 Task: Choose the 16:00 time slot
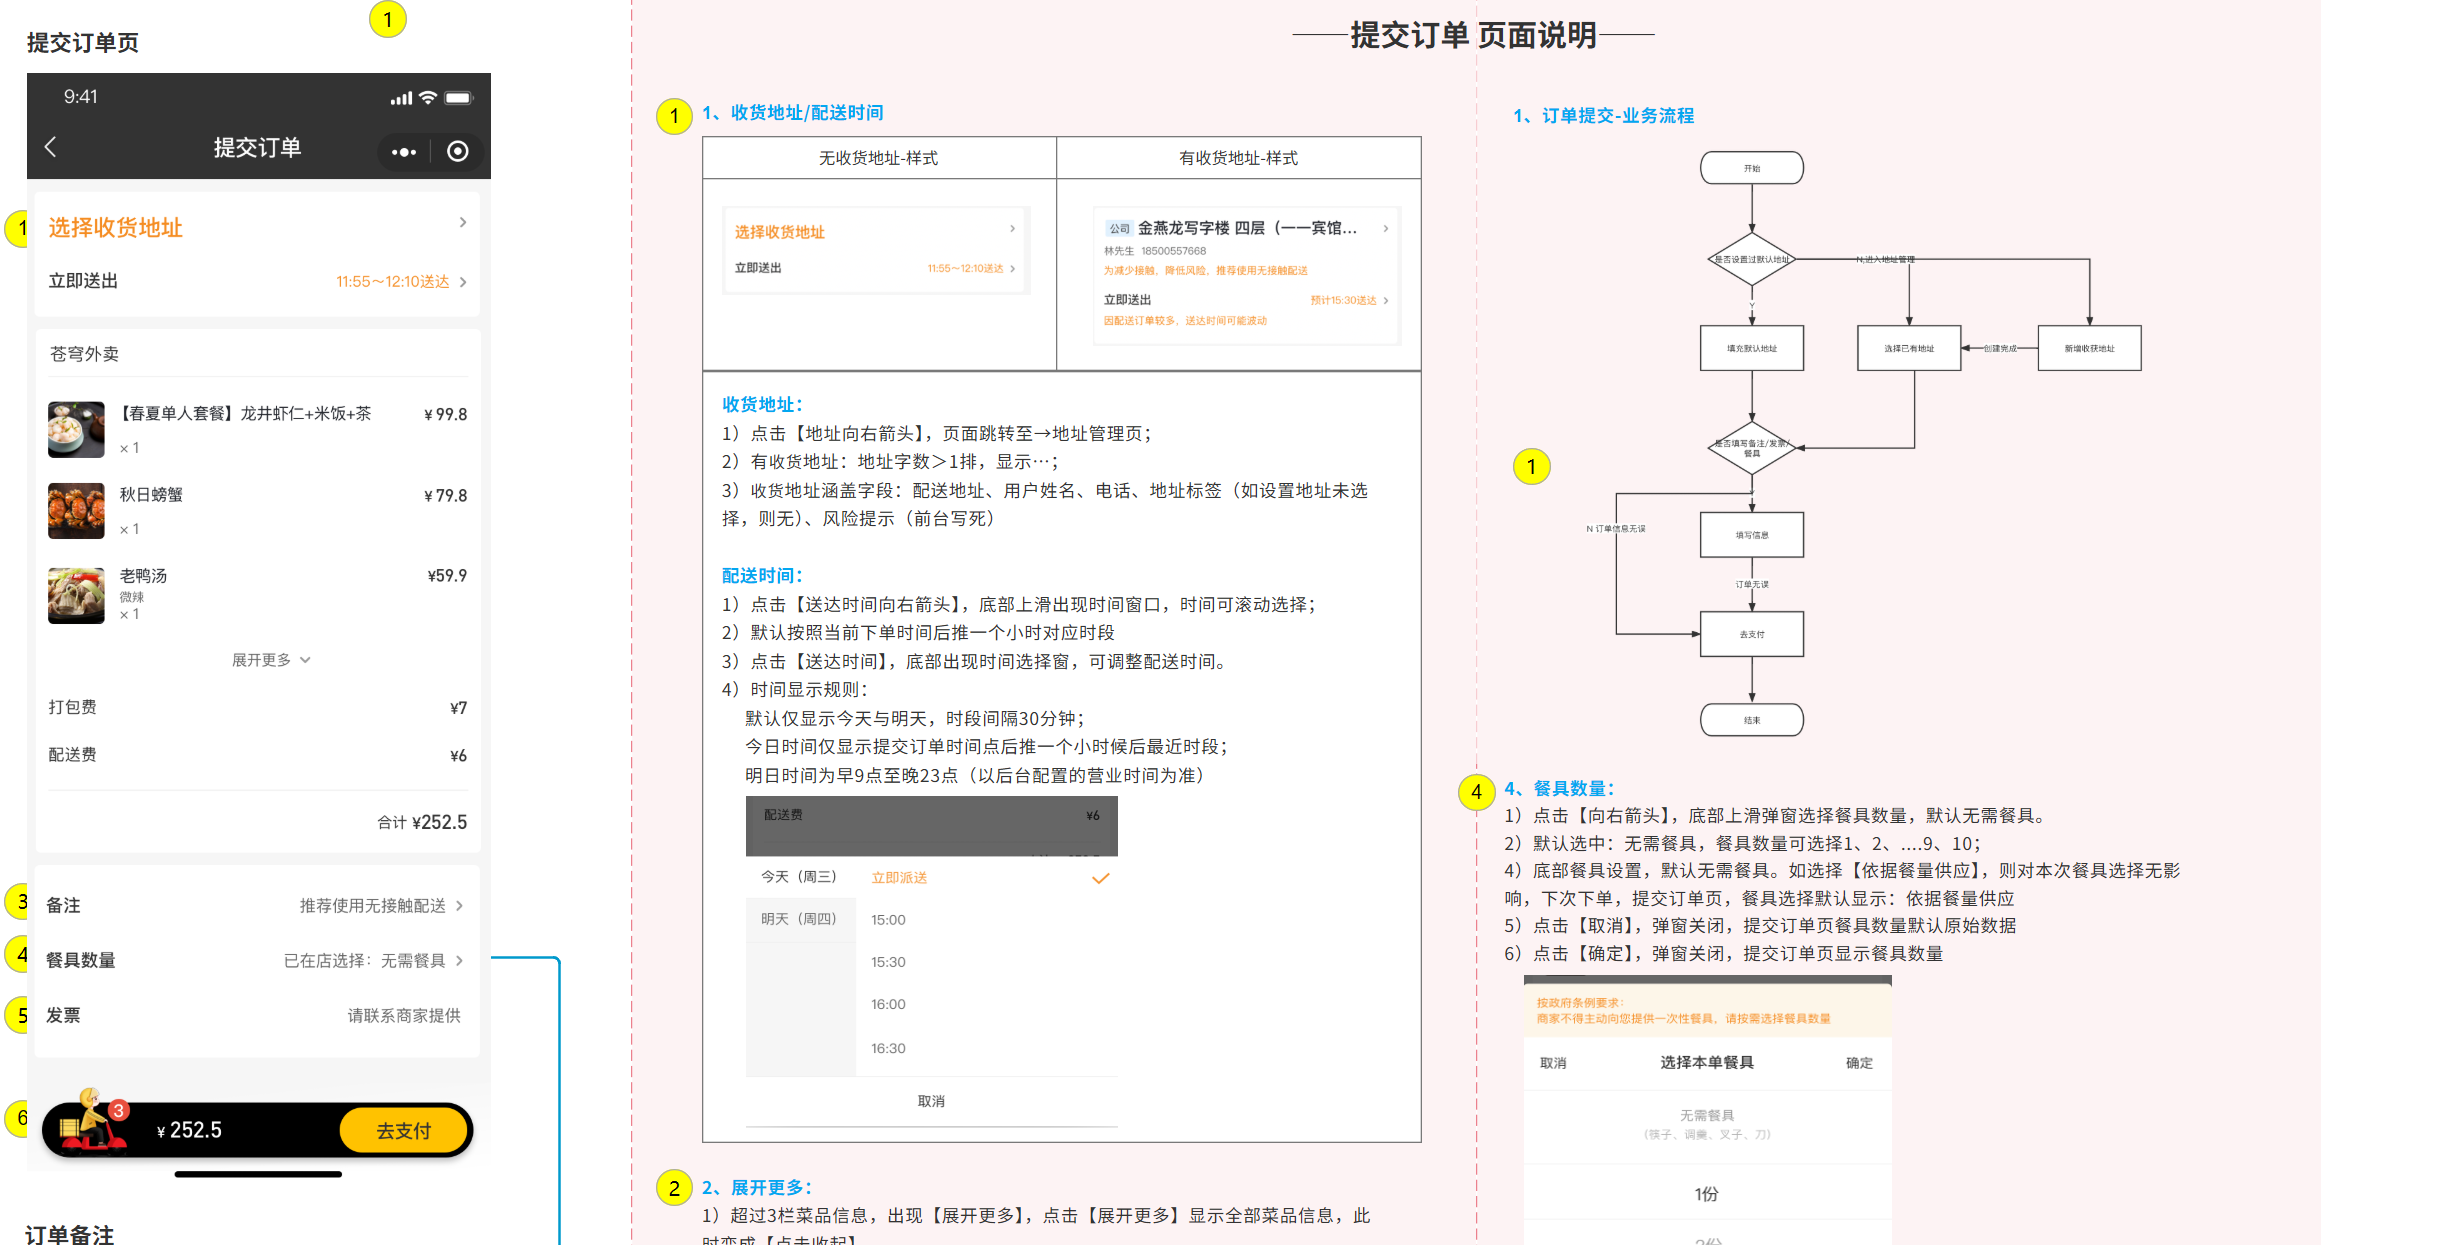click(888, 1004)
